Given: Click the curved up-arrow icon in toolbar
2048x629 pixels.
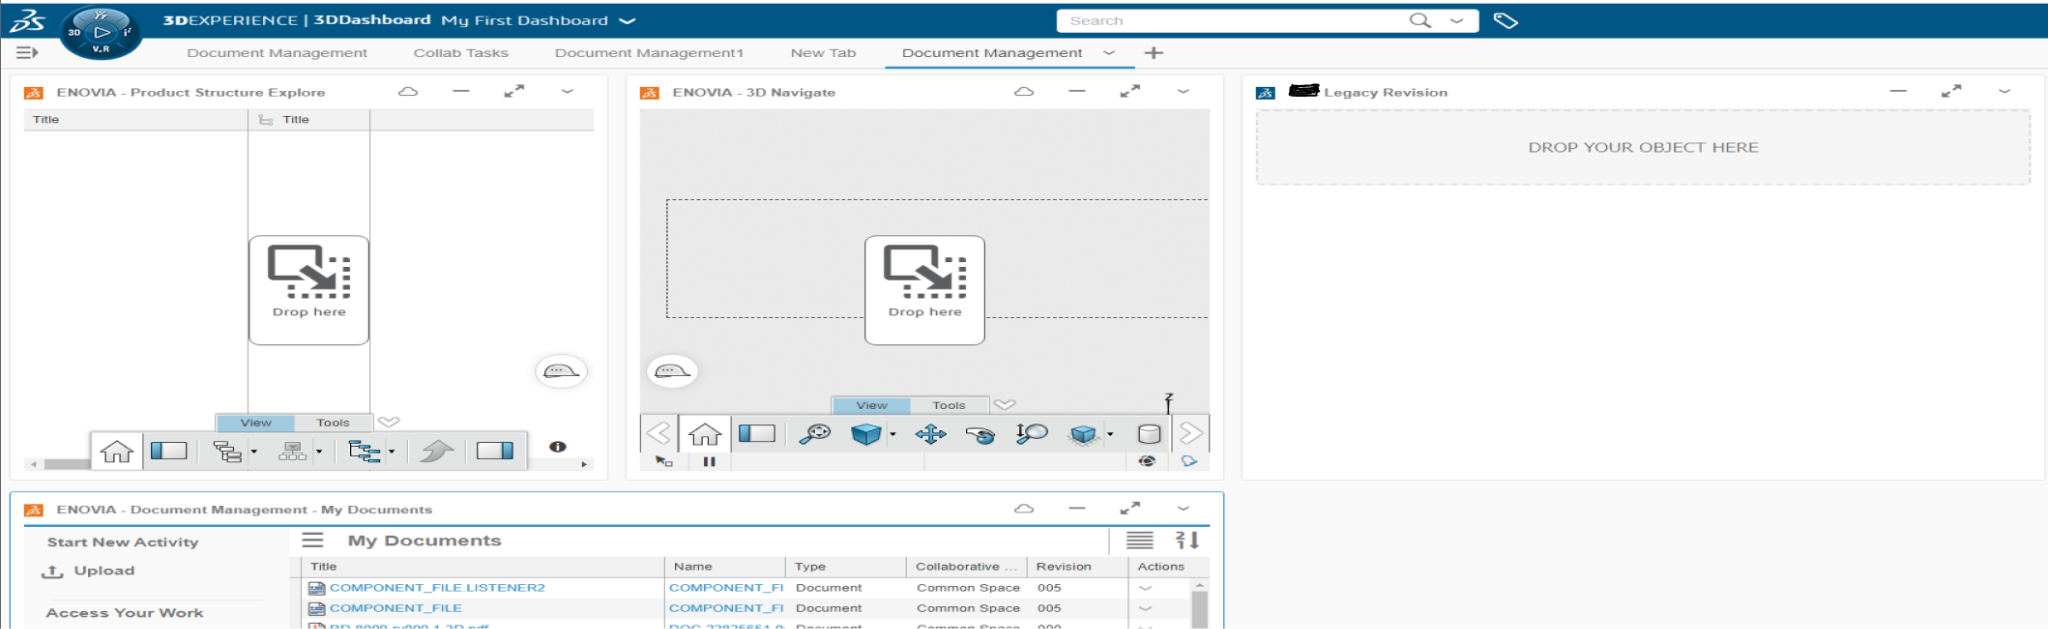Looking at the screenshot, I should pyautogui.click(x=436, y=451).
